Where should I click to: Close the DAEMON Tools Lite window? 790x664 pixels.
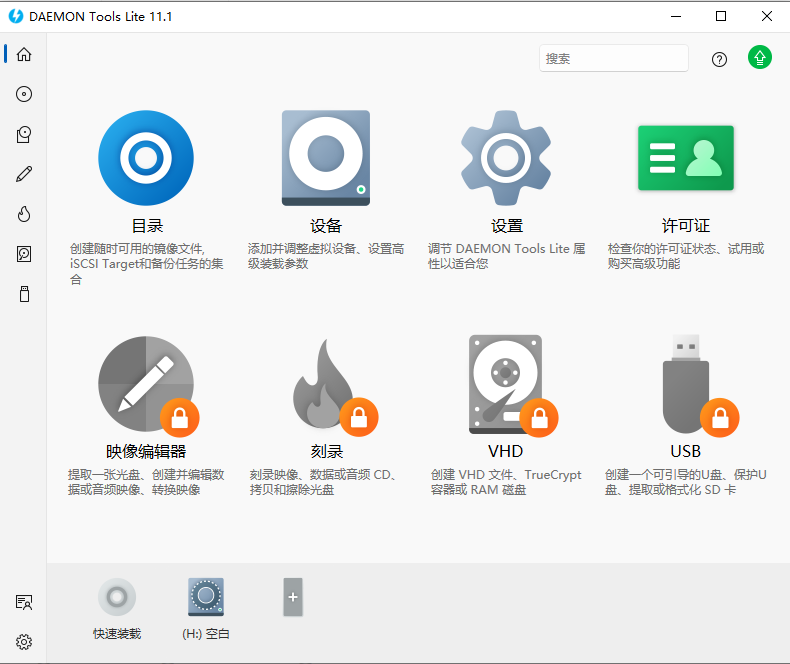[x=766, y=16]
